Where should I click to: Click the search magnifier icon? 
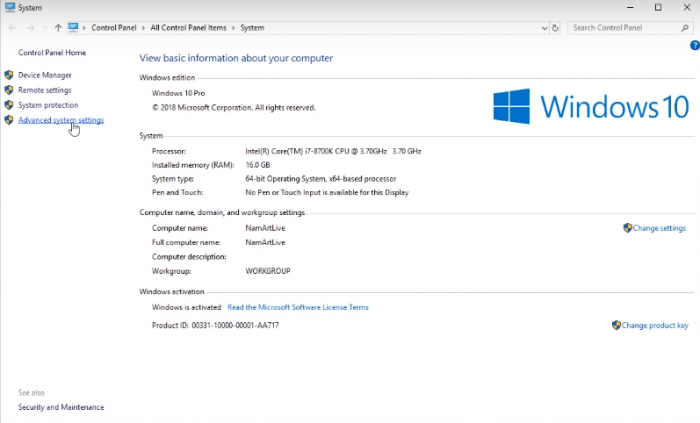click(685, 28)
